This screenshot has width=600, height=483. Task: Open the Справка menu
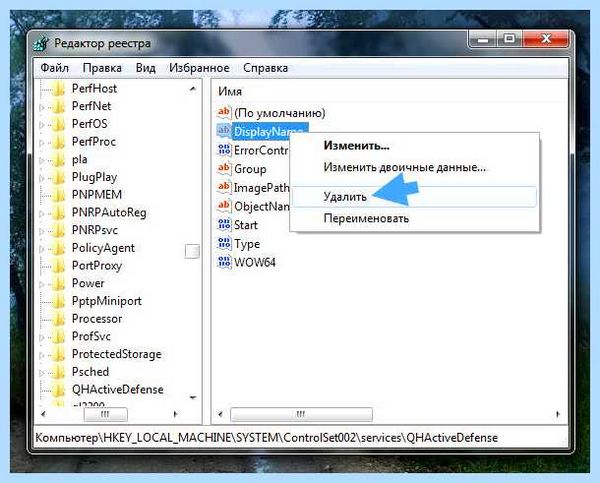click(266, 68)
